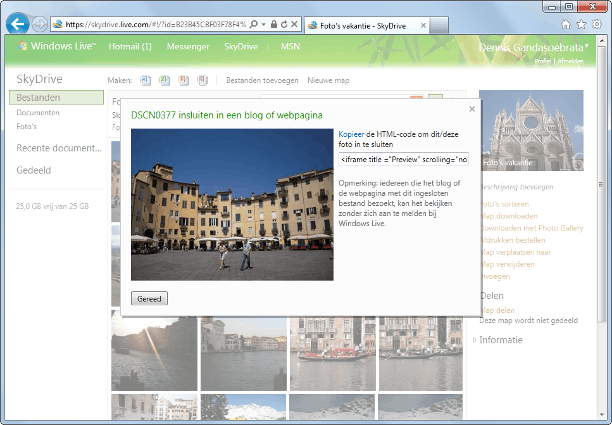The image size is (612, 425).
Task: Open Hotmail (1) in the header
Action: (x=130, y=46)
